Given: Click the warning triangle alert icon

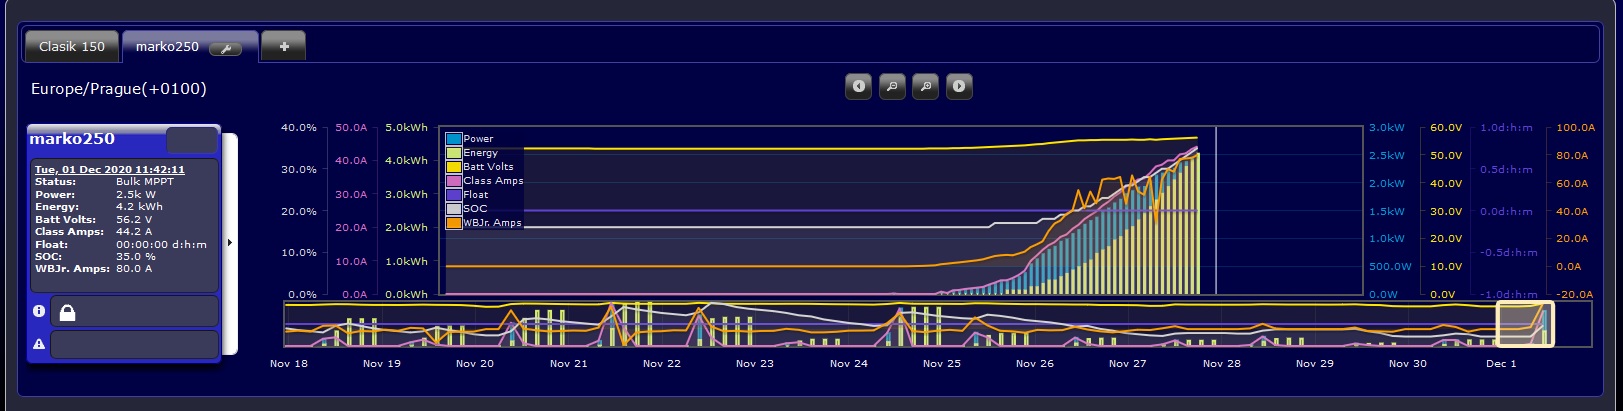Looking at the screenshot, I should pos(39,344).
